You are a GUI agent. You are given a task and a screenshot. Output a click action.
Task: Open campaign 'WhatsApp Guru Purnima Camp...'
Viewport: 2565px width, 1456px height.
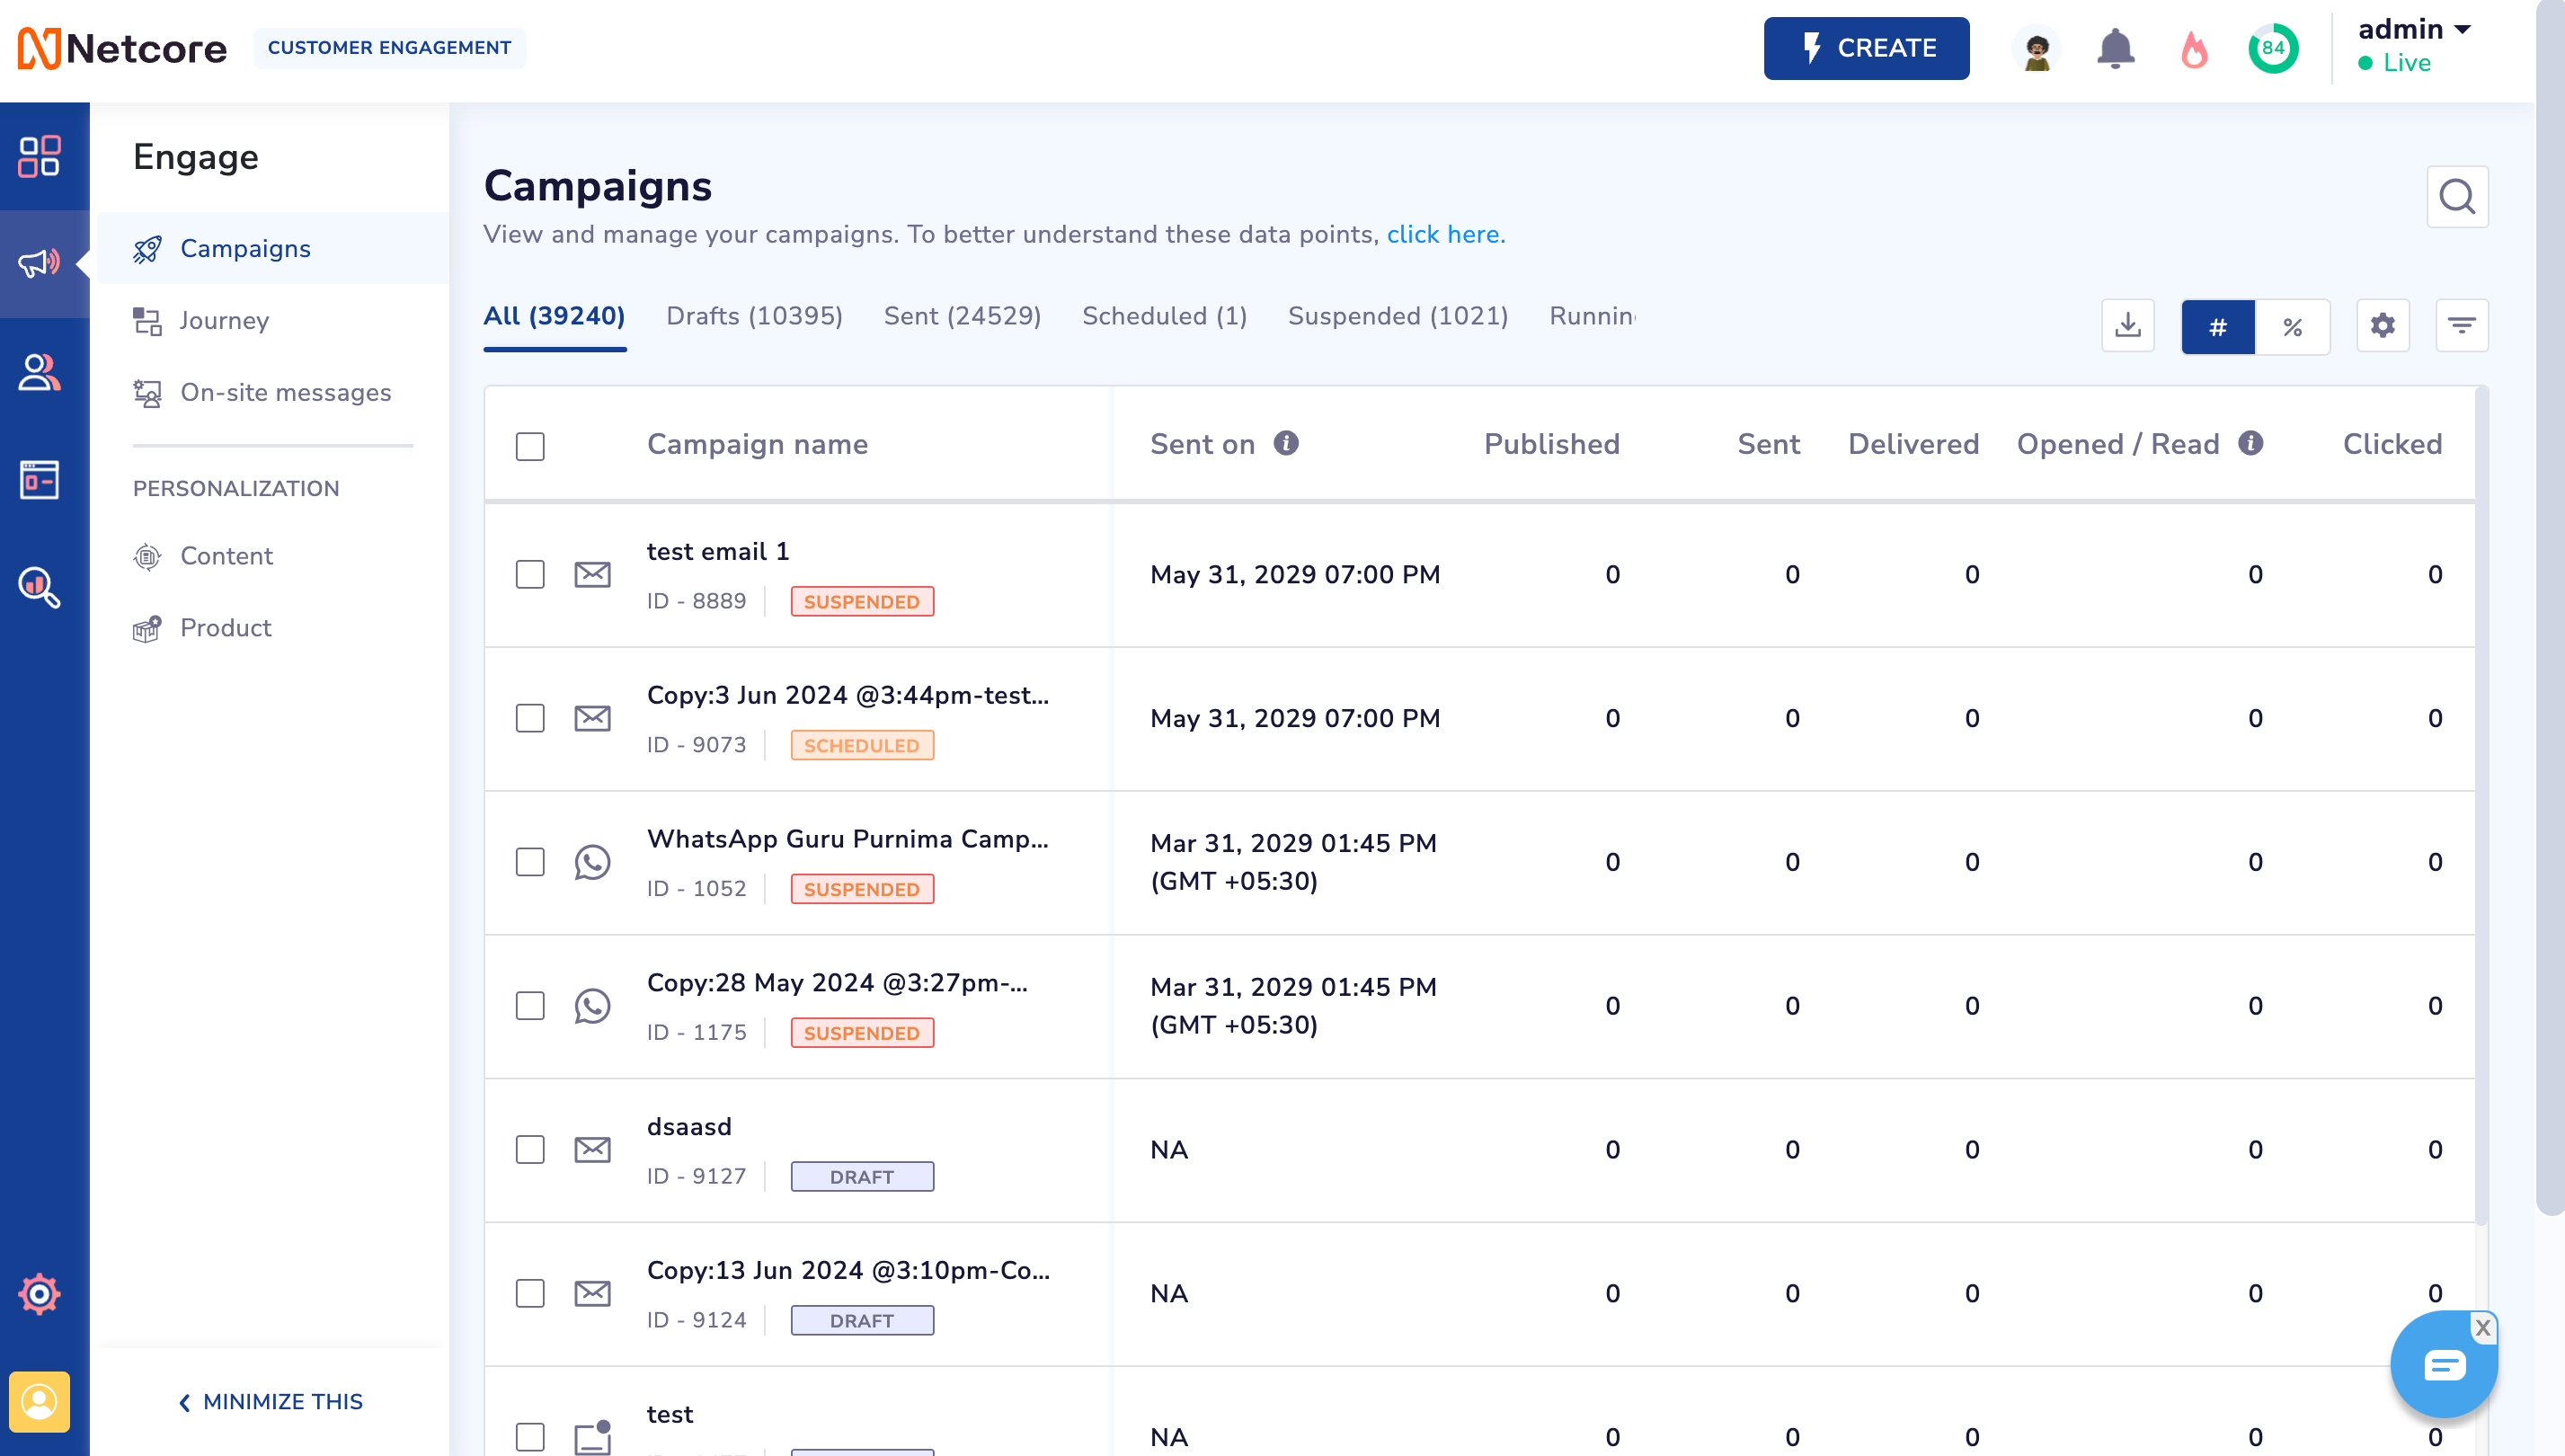pos(847,839)
